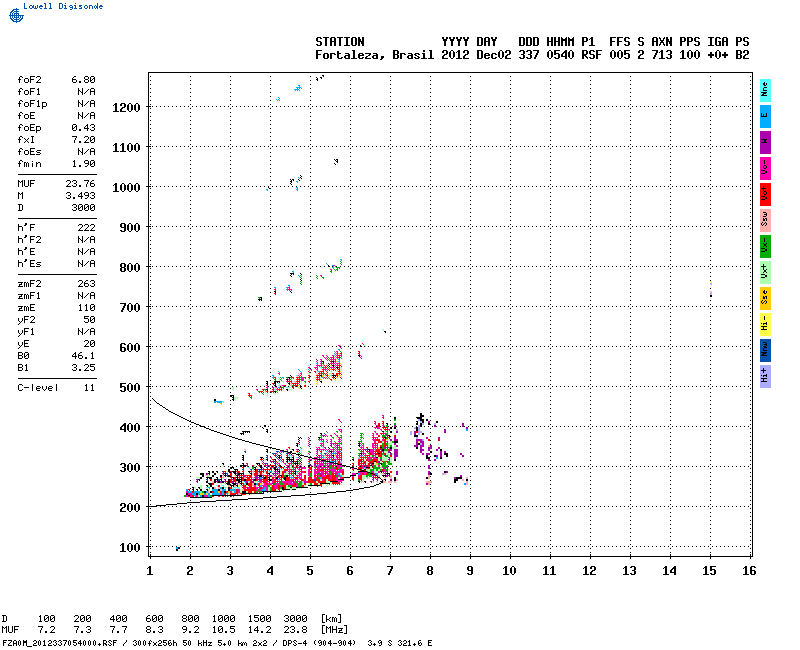Select the blue E legend swatch
The width and height of the screenshot is (800, 650).
(765, 116)
